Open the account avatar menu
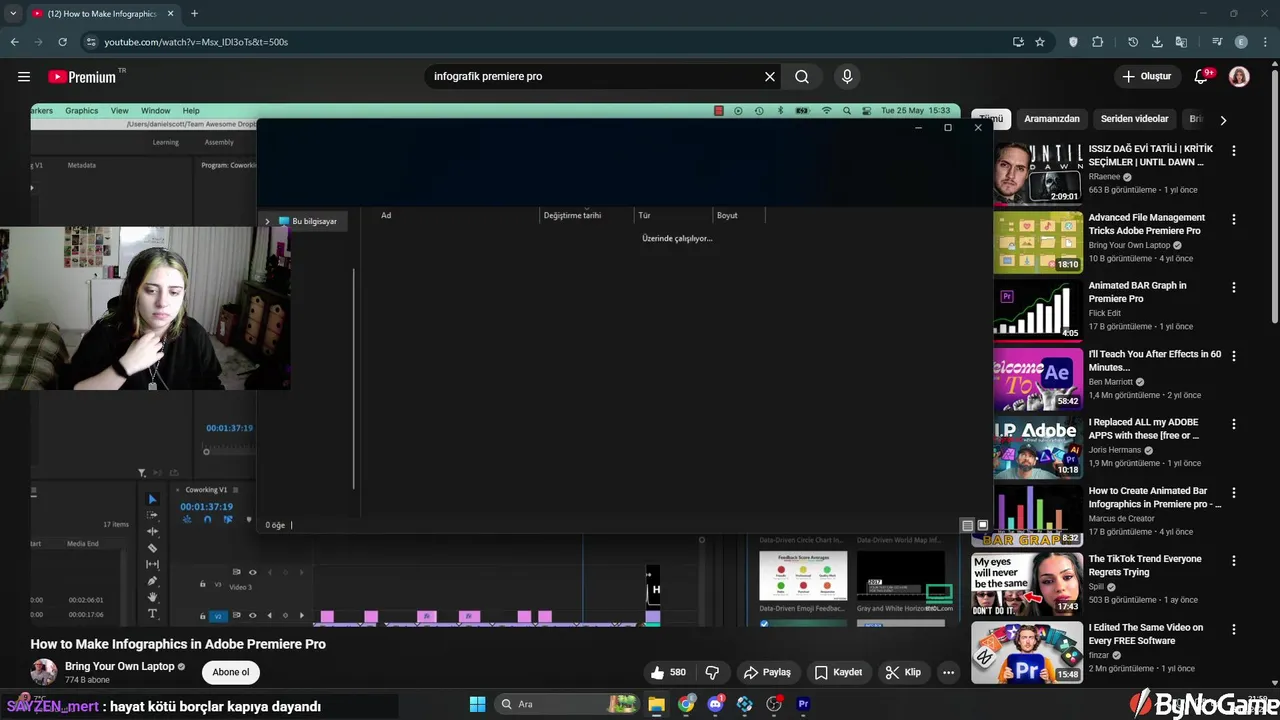1280x720 pixels. [1239, 76]
